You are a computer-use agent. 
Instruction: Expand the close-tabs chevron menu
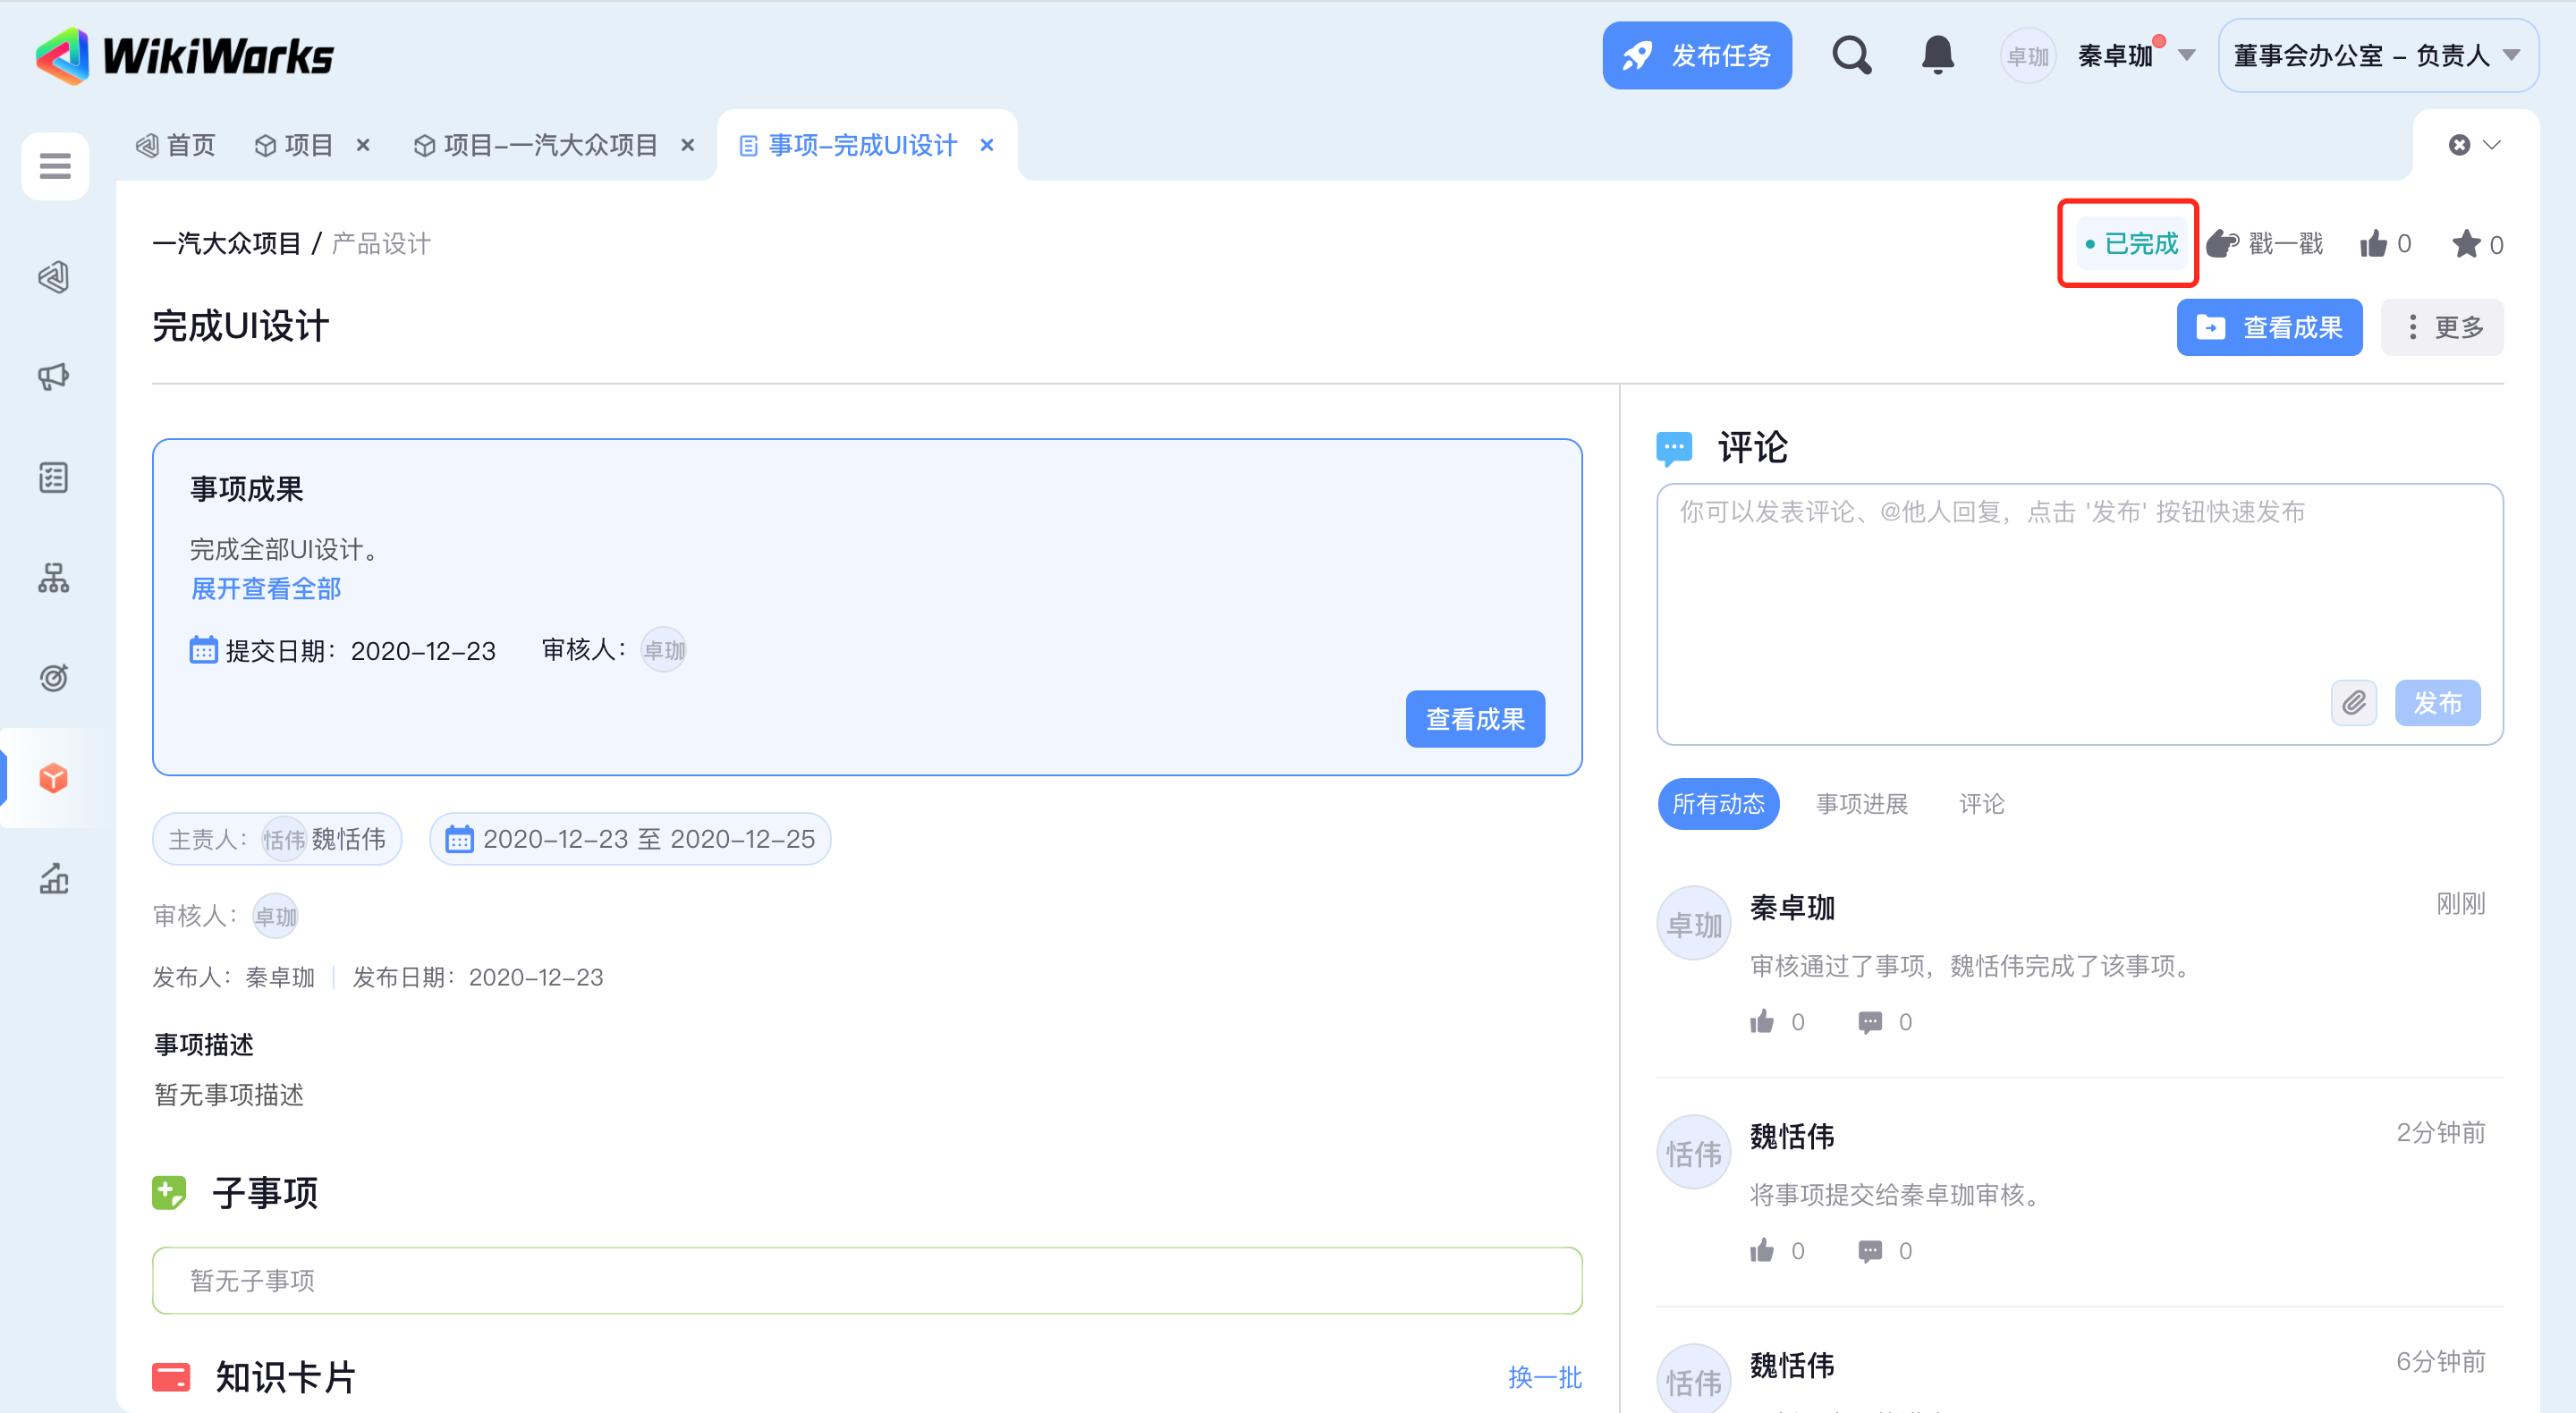pos(2492,146)
